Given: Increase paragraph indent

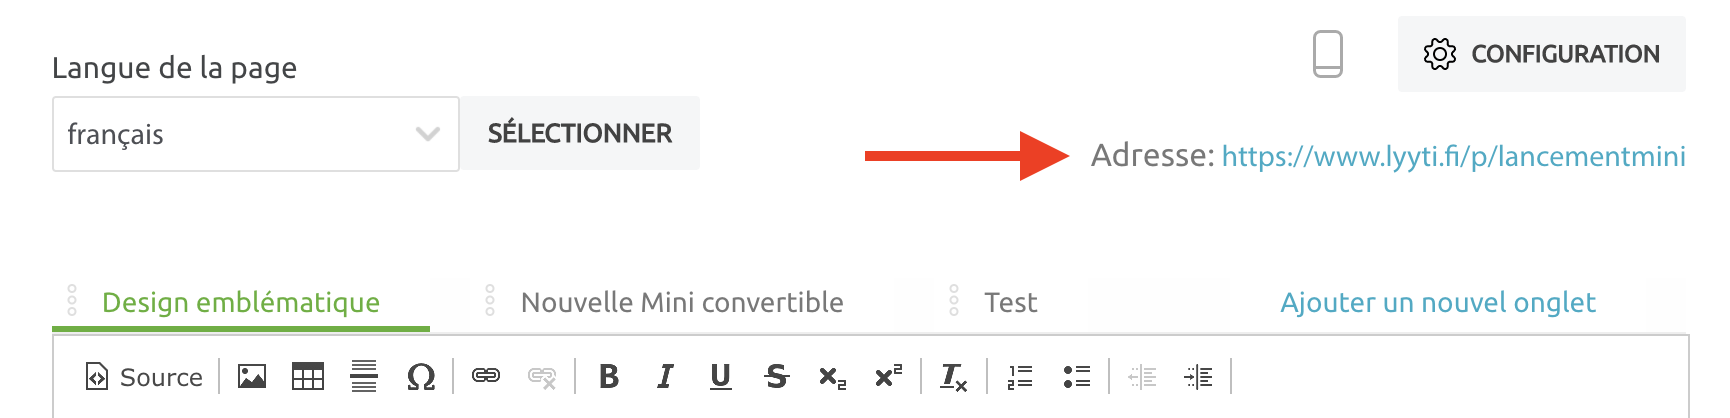Looking at the screenshot, I should click(x=1198, y=377).
